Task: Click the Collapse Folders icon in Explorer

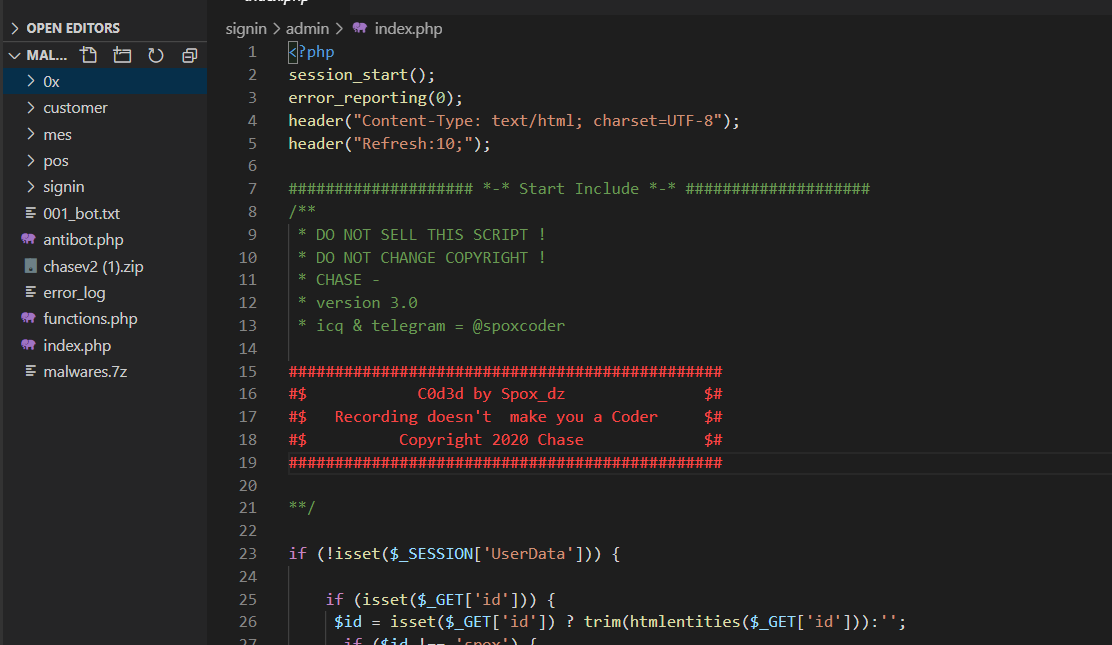Action: (x=189, y=55)
